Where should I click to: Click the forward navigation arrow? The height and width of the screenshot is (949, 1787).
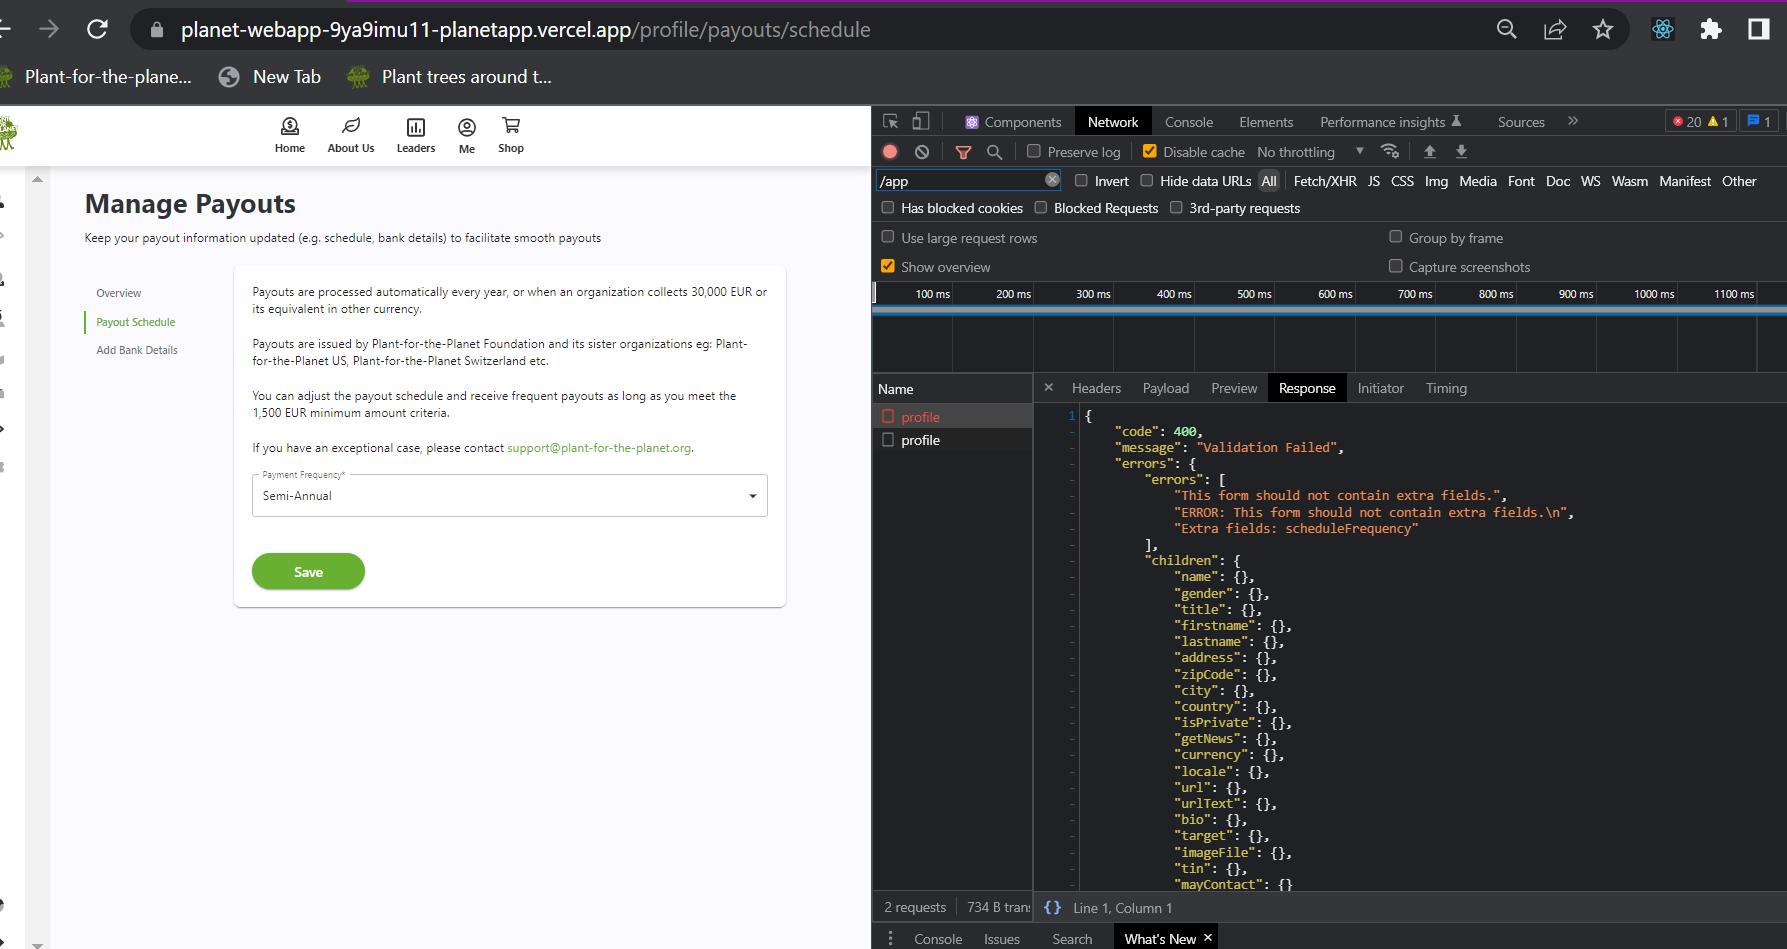[x=49, y=29]
